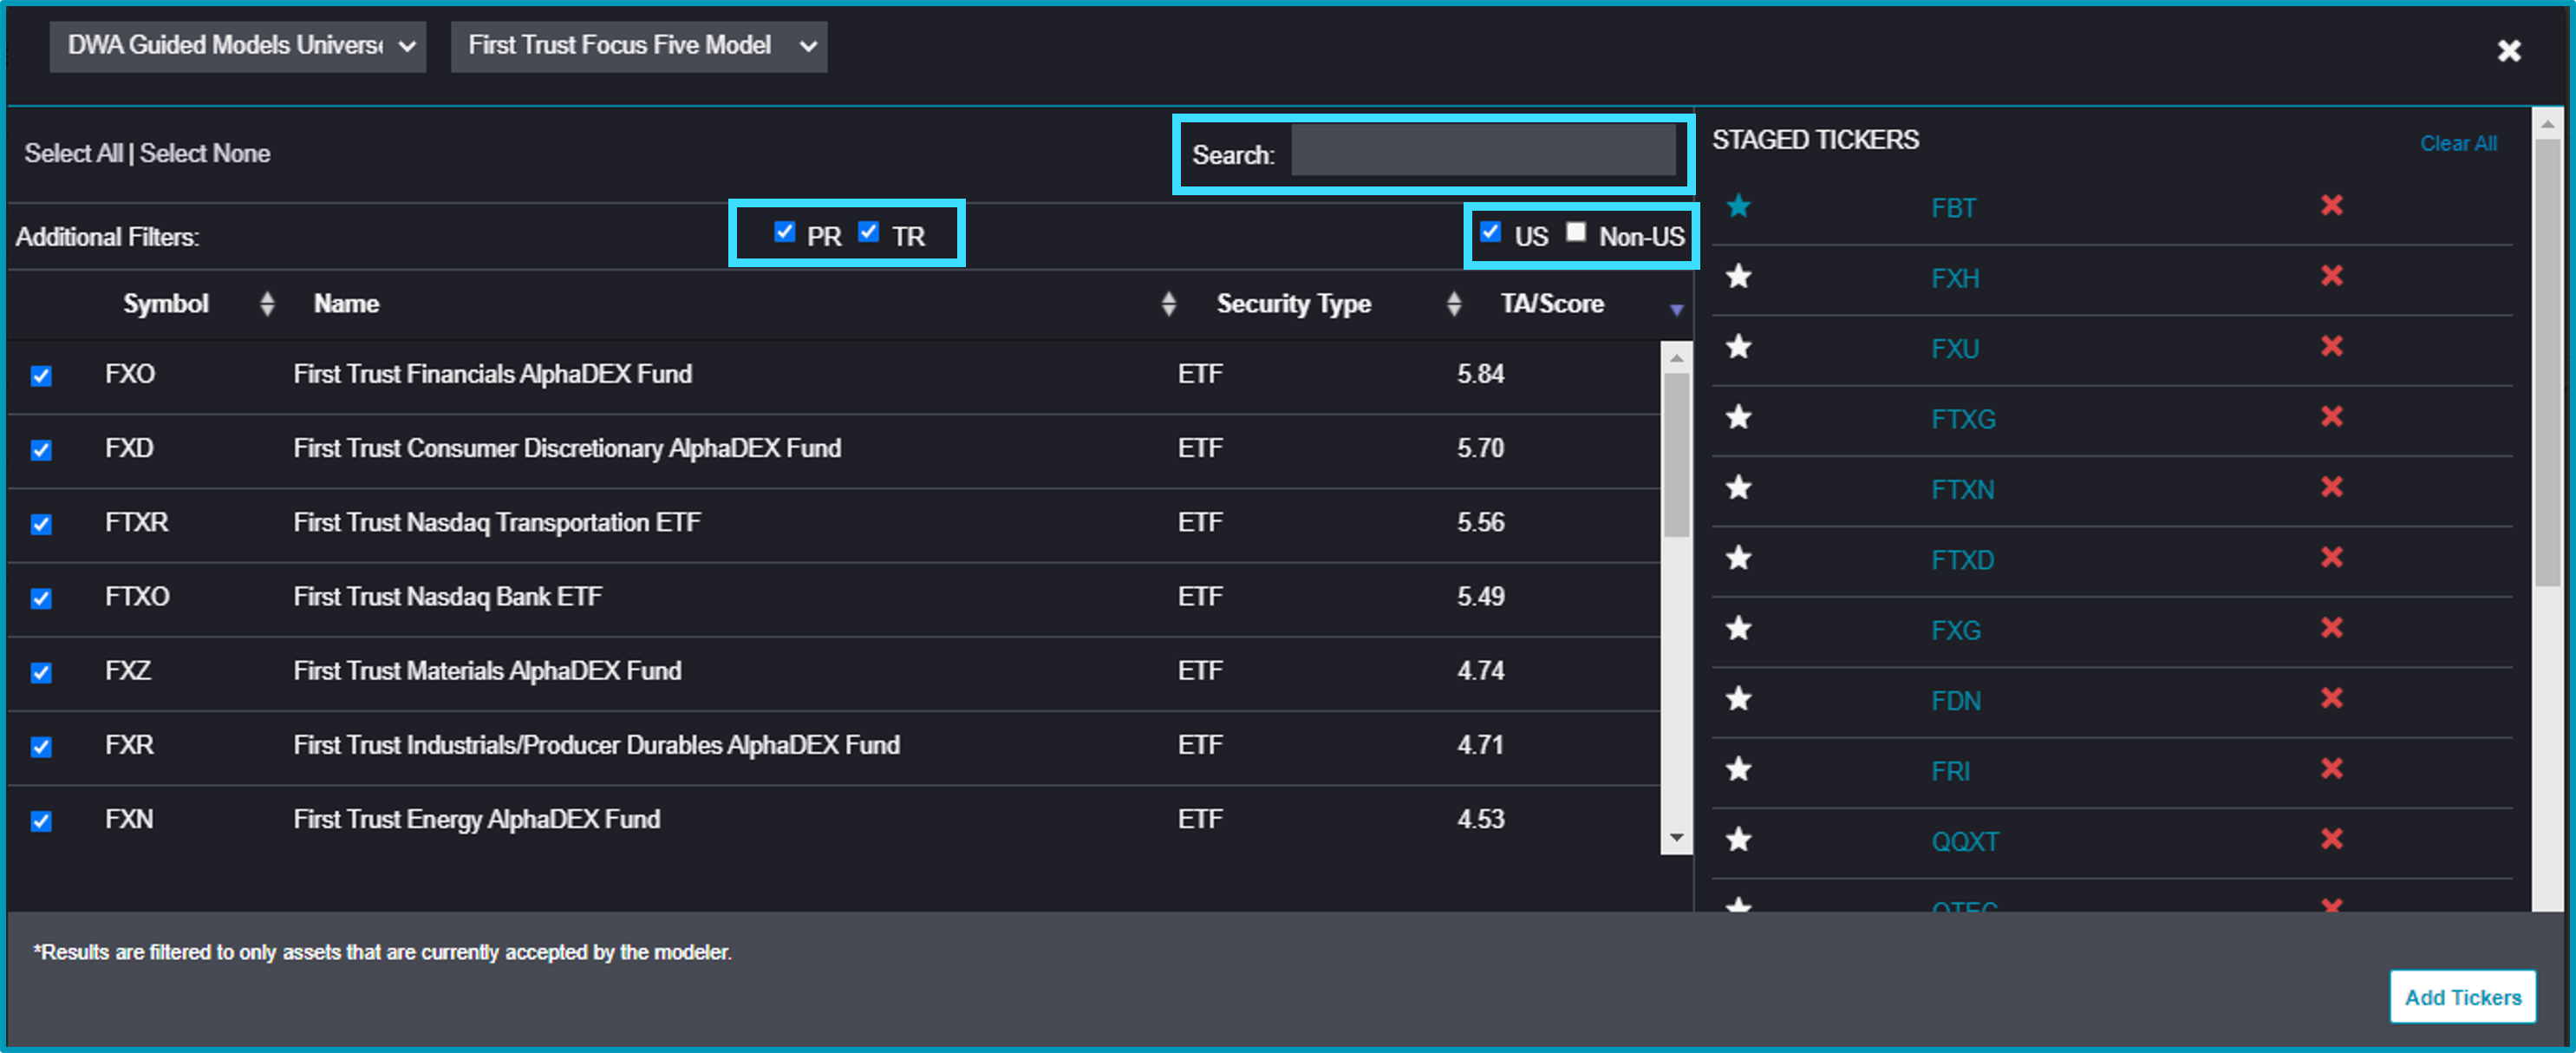
Task: Click the ticker table scrollbar up arrow
Action: (1677, 358)
